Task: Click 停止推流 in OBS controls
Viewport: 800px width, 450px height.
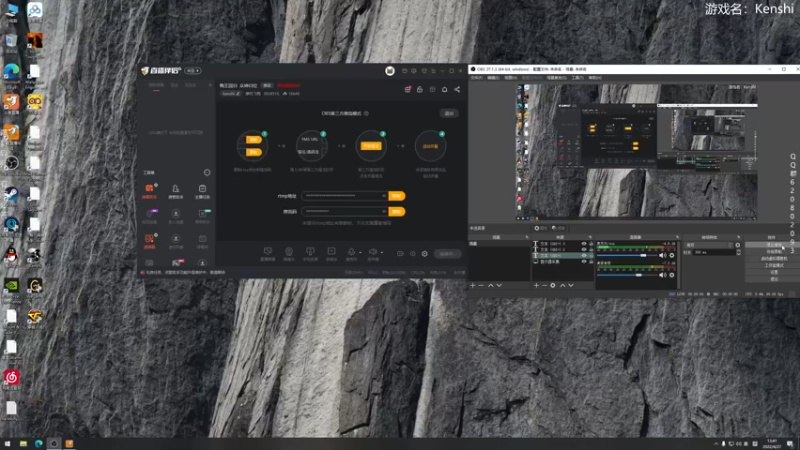Action: coord(773,245)
